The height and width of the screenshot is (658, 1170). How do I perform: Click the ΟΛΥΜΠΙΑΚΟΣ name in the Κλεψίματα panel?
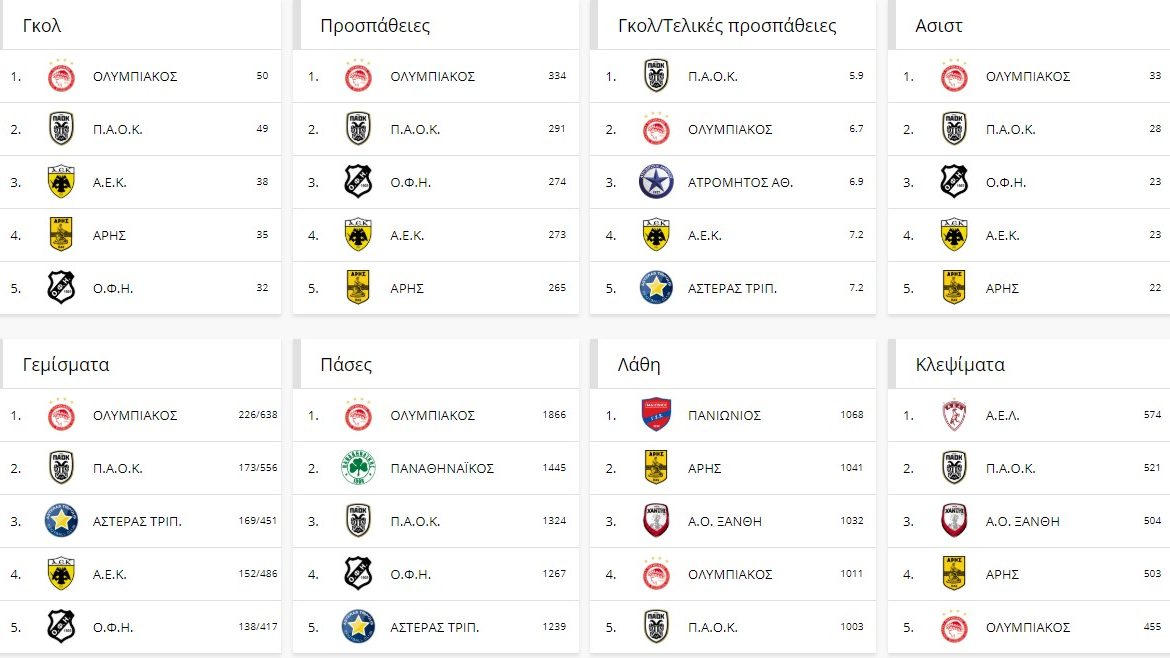1028,628
